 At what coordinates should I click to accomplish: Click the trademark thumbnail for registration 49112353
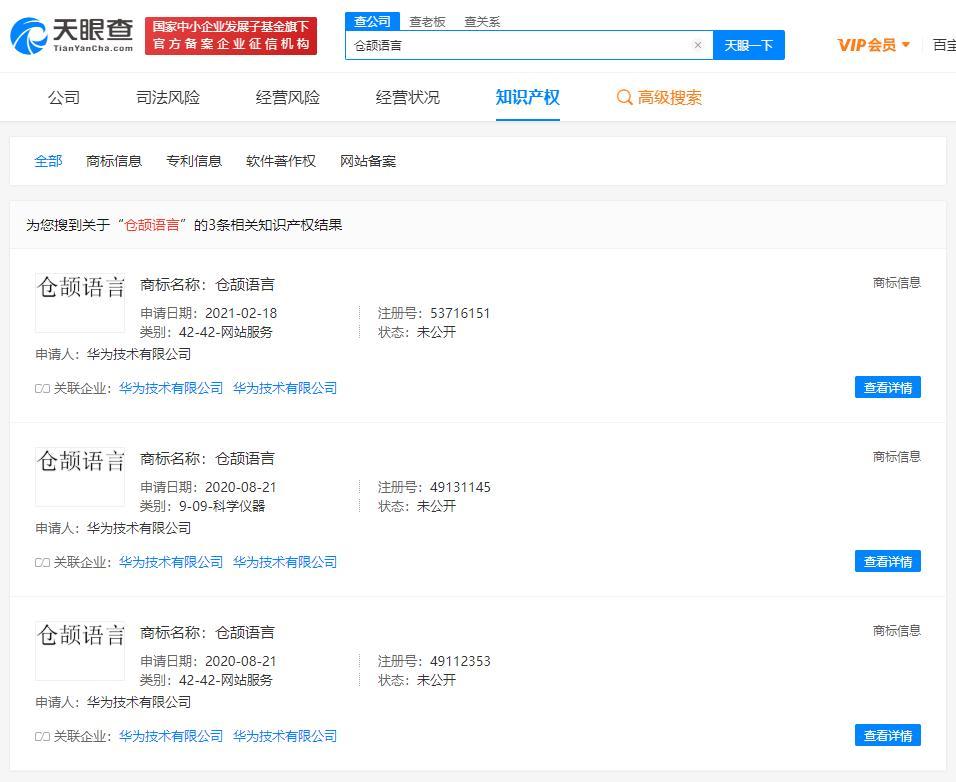(x=80, y=651)
